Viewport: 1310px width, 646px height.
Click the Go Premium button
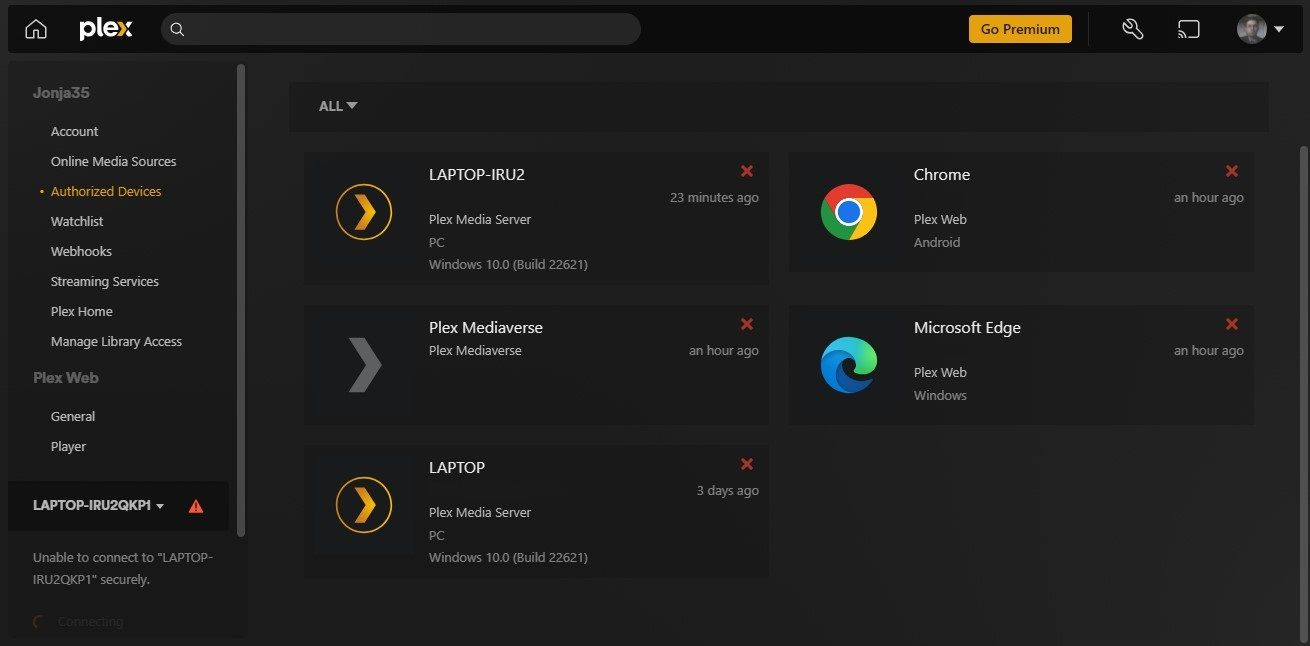1020,28
